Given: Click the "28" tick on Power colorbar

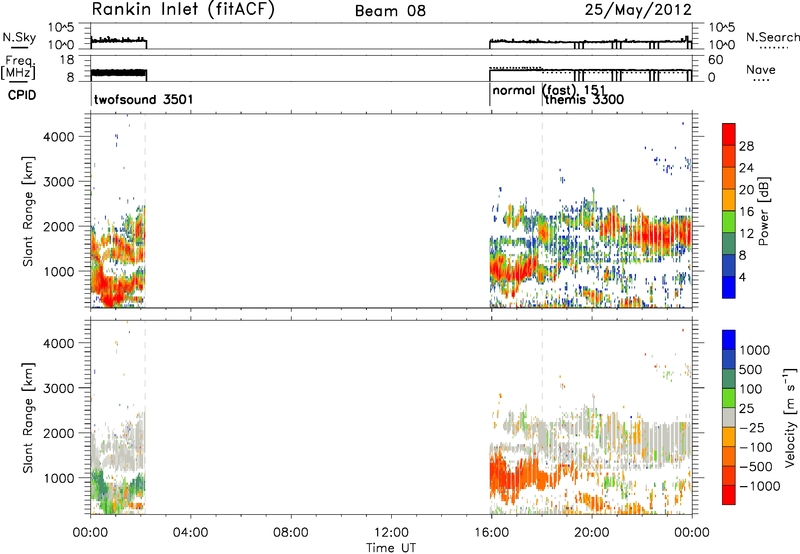Looking at the screenshot, I should pyautogui.click(x=746, y=146).
